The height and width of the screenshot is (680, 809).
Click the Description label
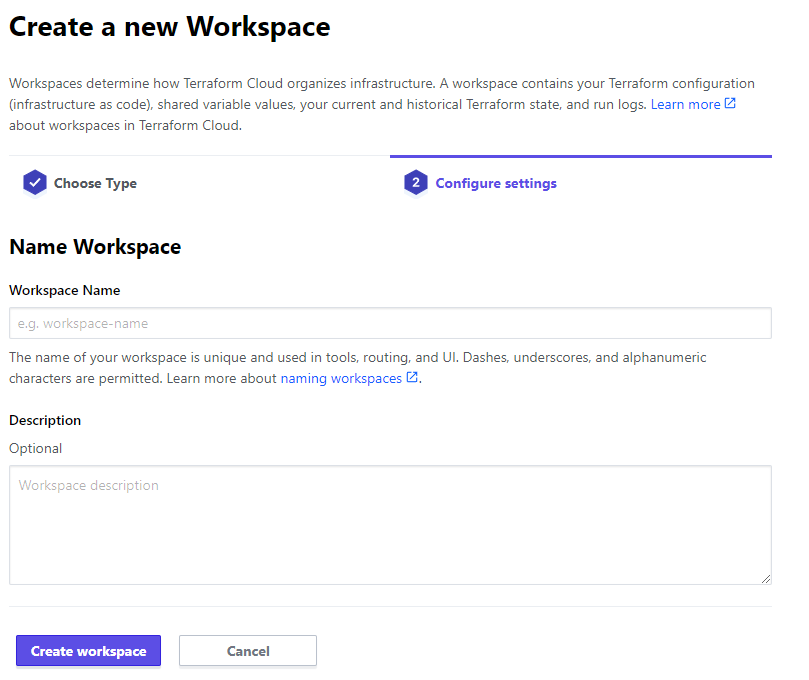click(x=45, y=420)
